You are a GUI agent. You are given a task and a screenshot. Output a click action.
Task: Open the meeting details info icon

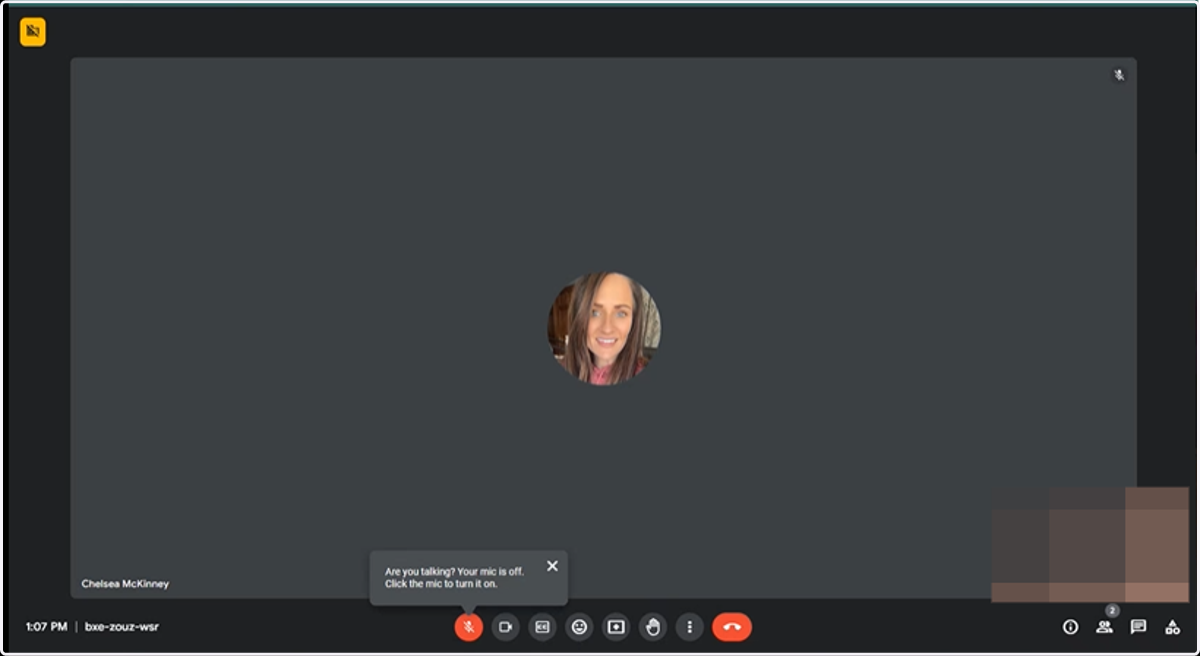[1070, 627]
